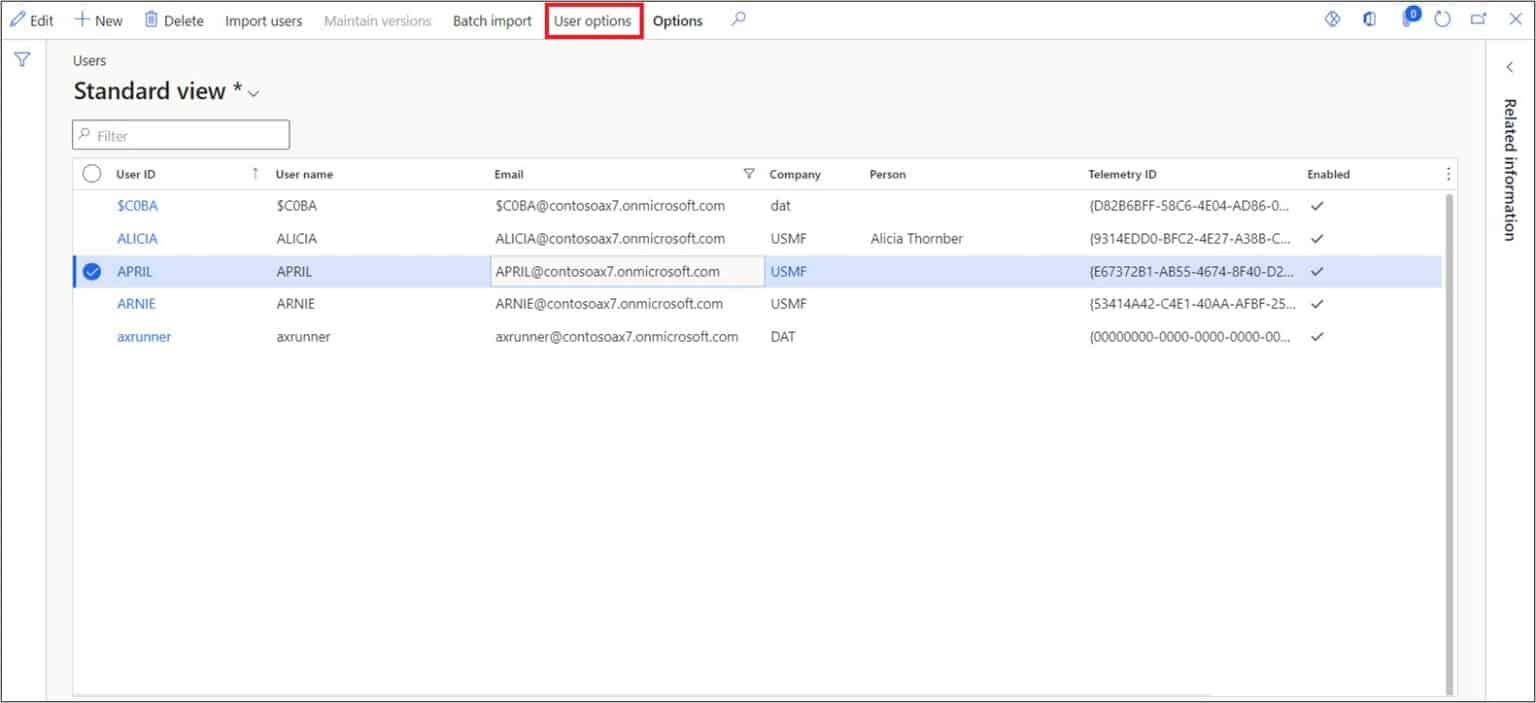This screenshot has height=703, width=1536.
Task: Open the User options menu
Action: pyautogui.click(x=593, y=20)
